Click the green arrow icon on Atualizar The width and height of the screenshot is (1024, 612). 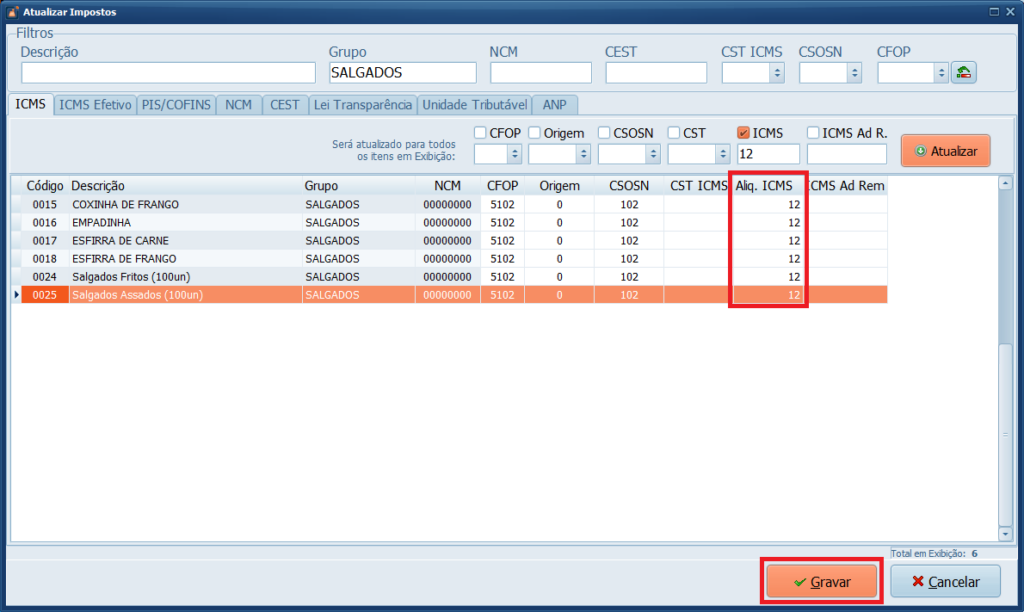(x=920, y=151)
